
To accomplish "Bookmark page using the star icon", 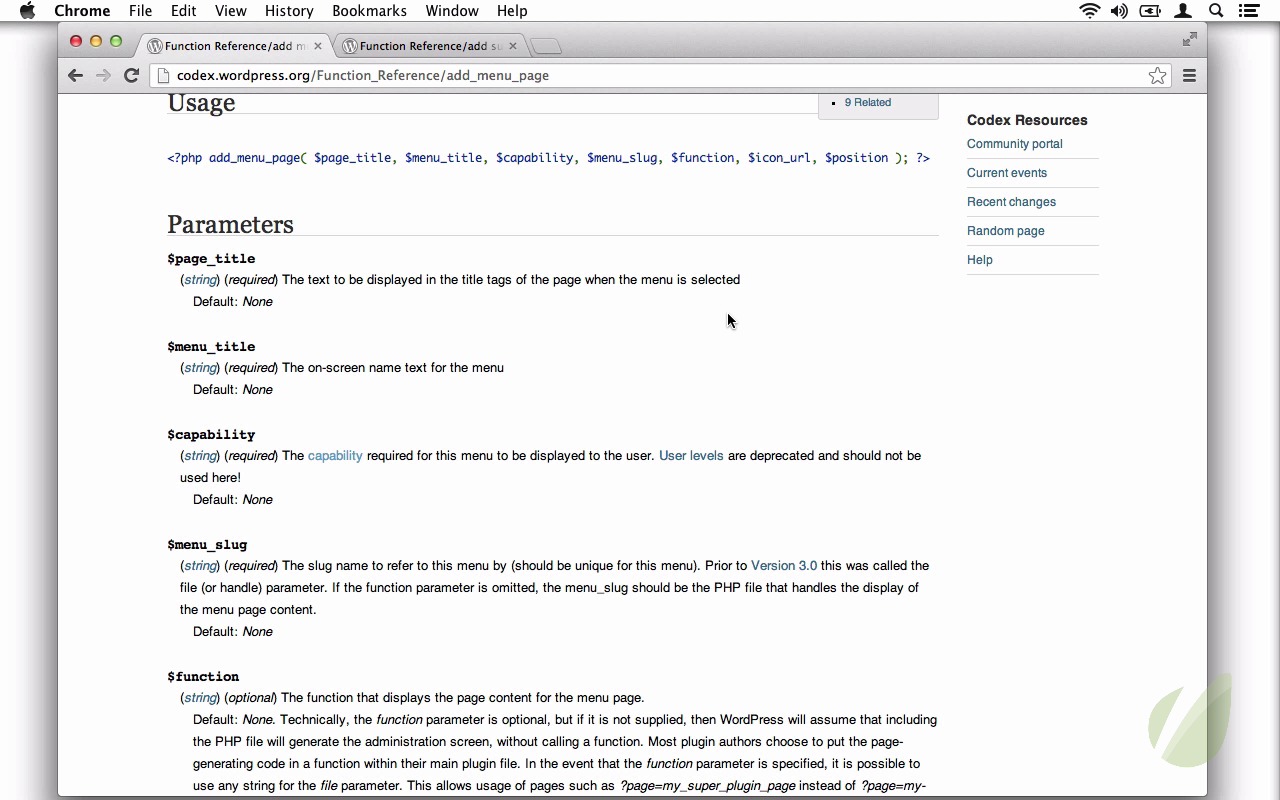I will (x=1157, y=75).
